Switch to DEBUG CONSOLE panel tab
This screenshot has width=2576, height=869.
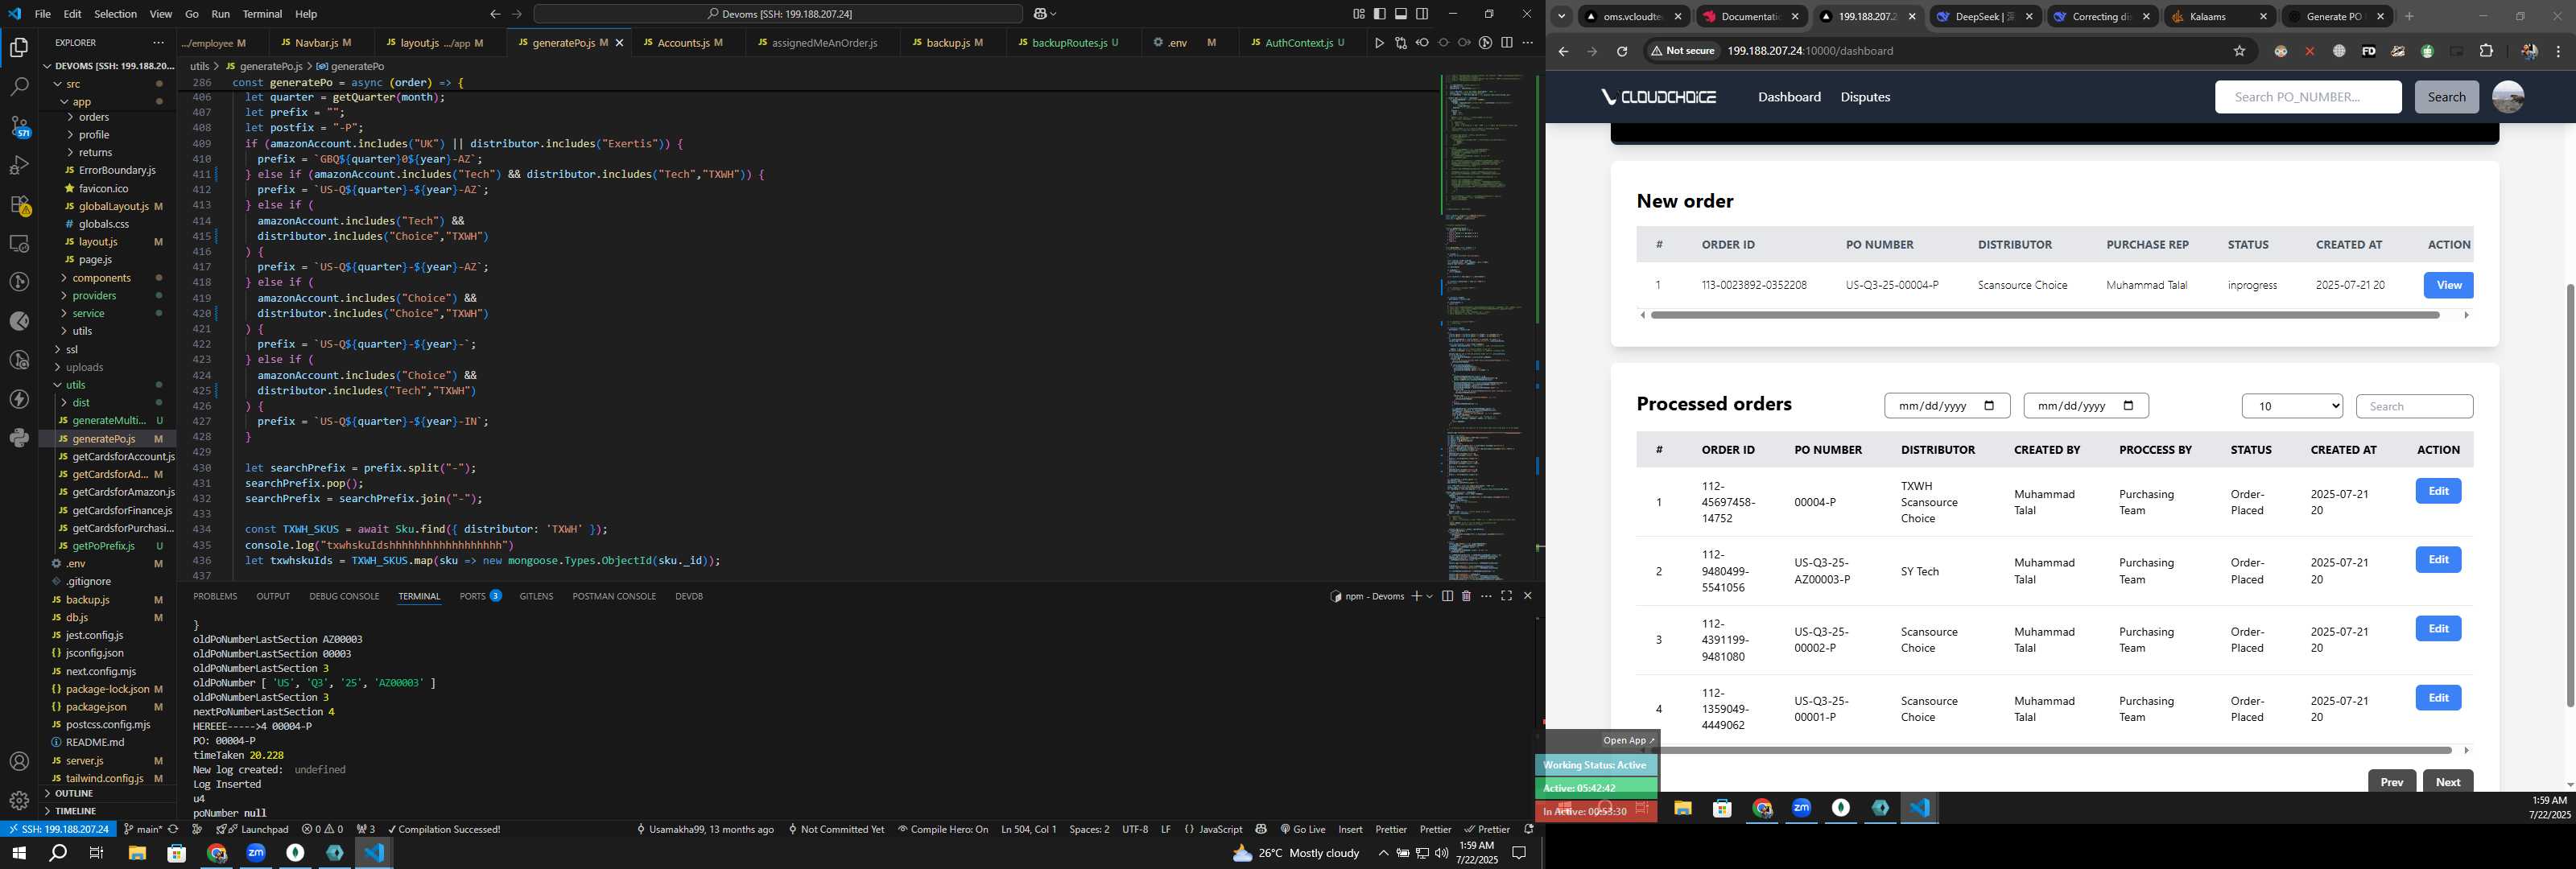(344, 596)
